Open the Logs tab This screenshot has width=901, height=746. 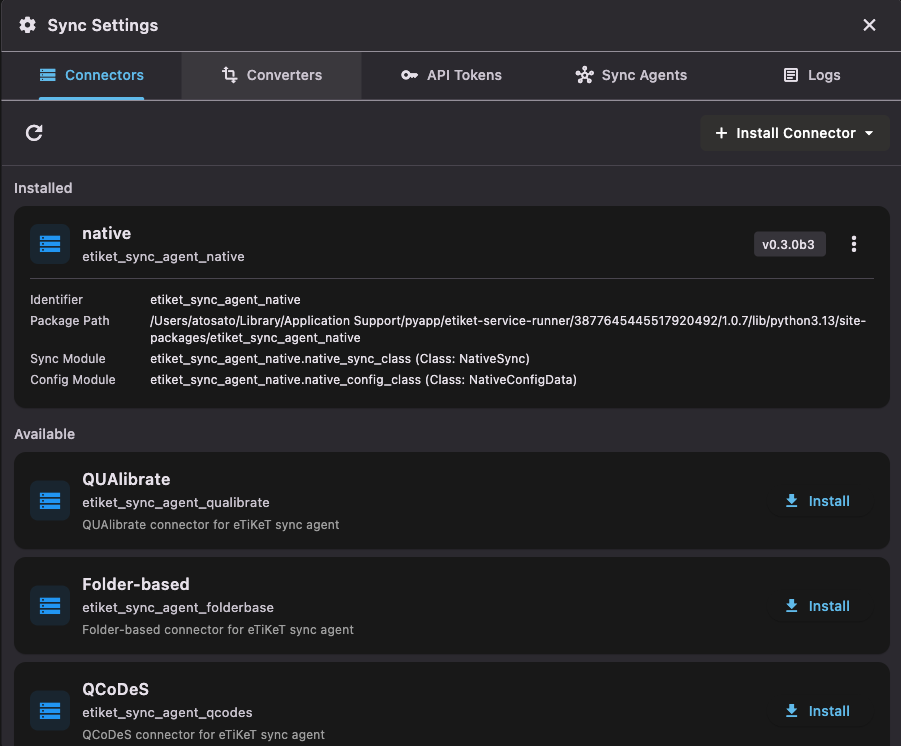(811, 75)
